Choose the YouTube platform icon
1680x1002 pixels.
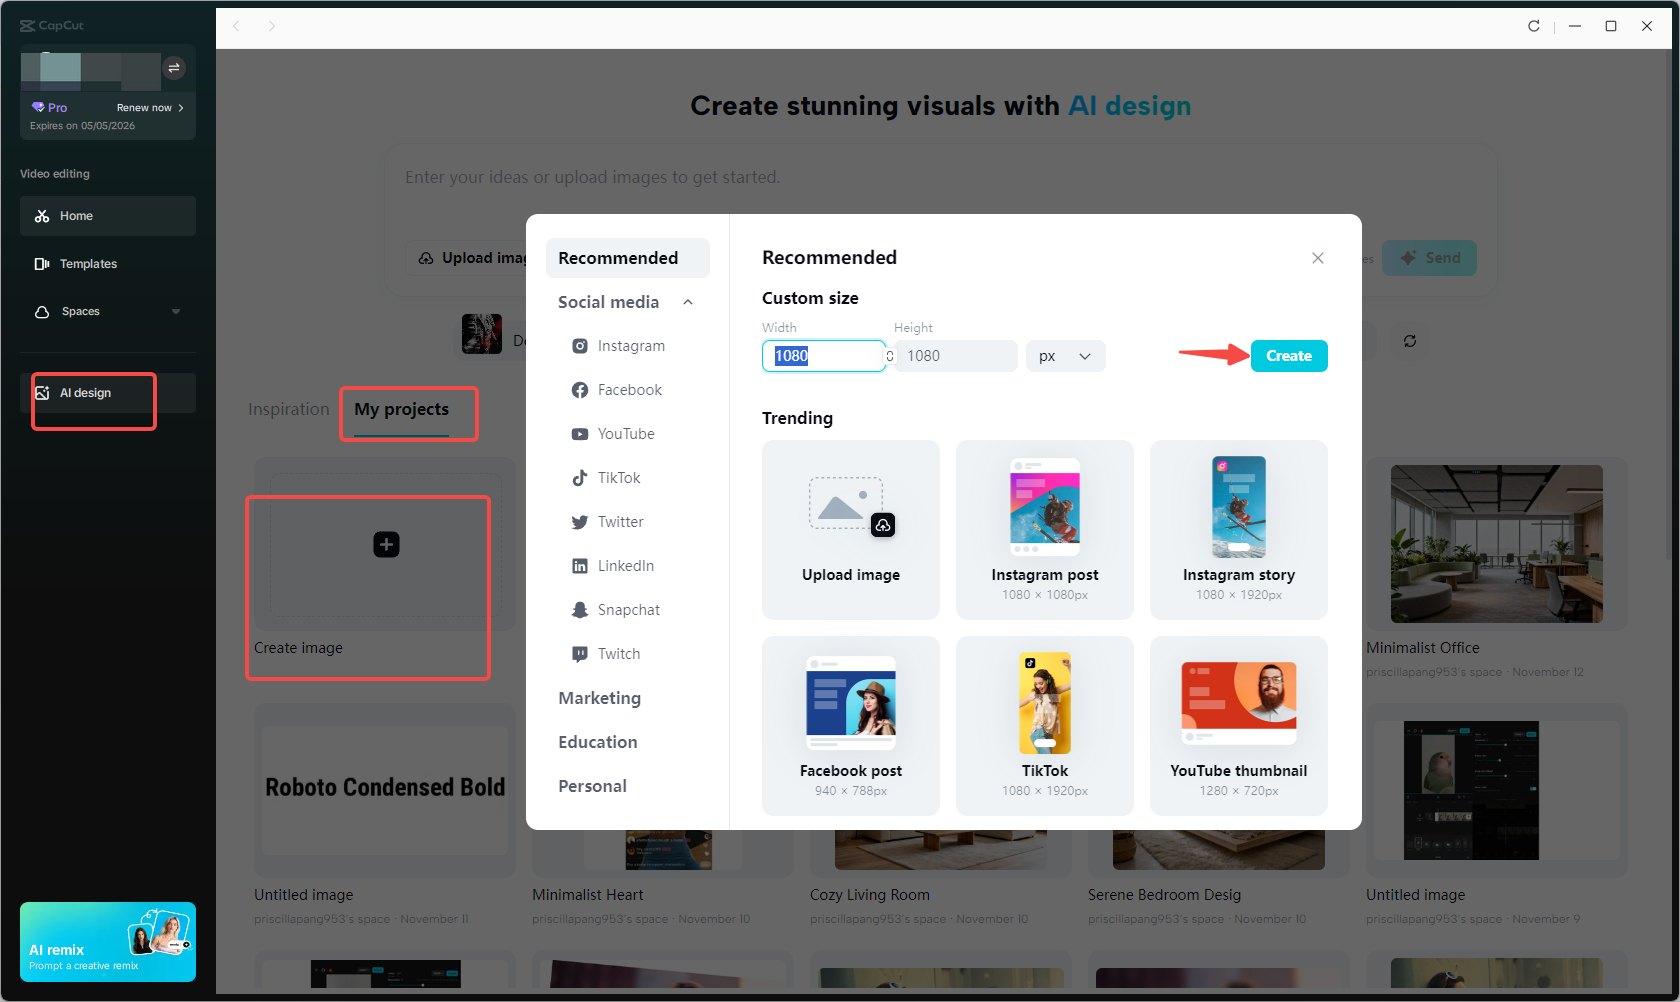[580, 433]
